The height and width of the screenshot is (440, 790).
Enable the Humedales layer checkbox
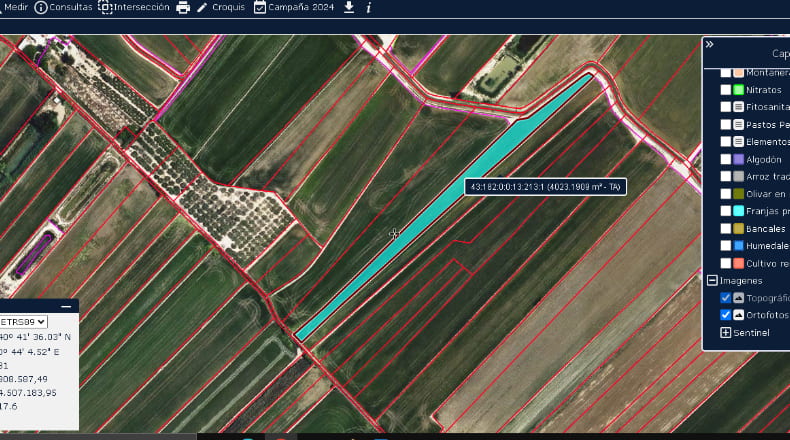click(x=726, y=245)
